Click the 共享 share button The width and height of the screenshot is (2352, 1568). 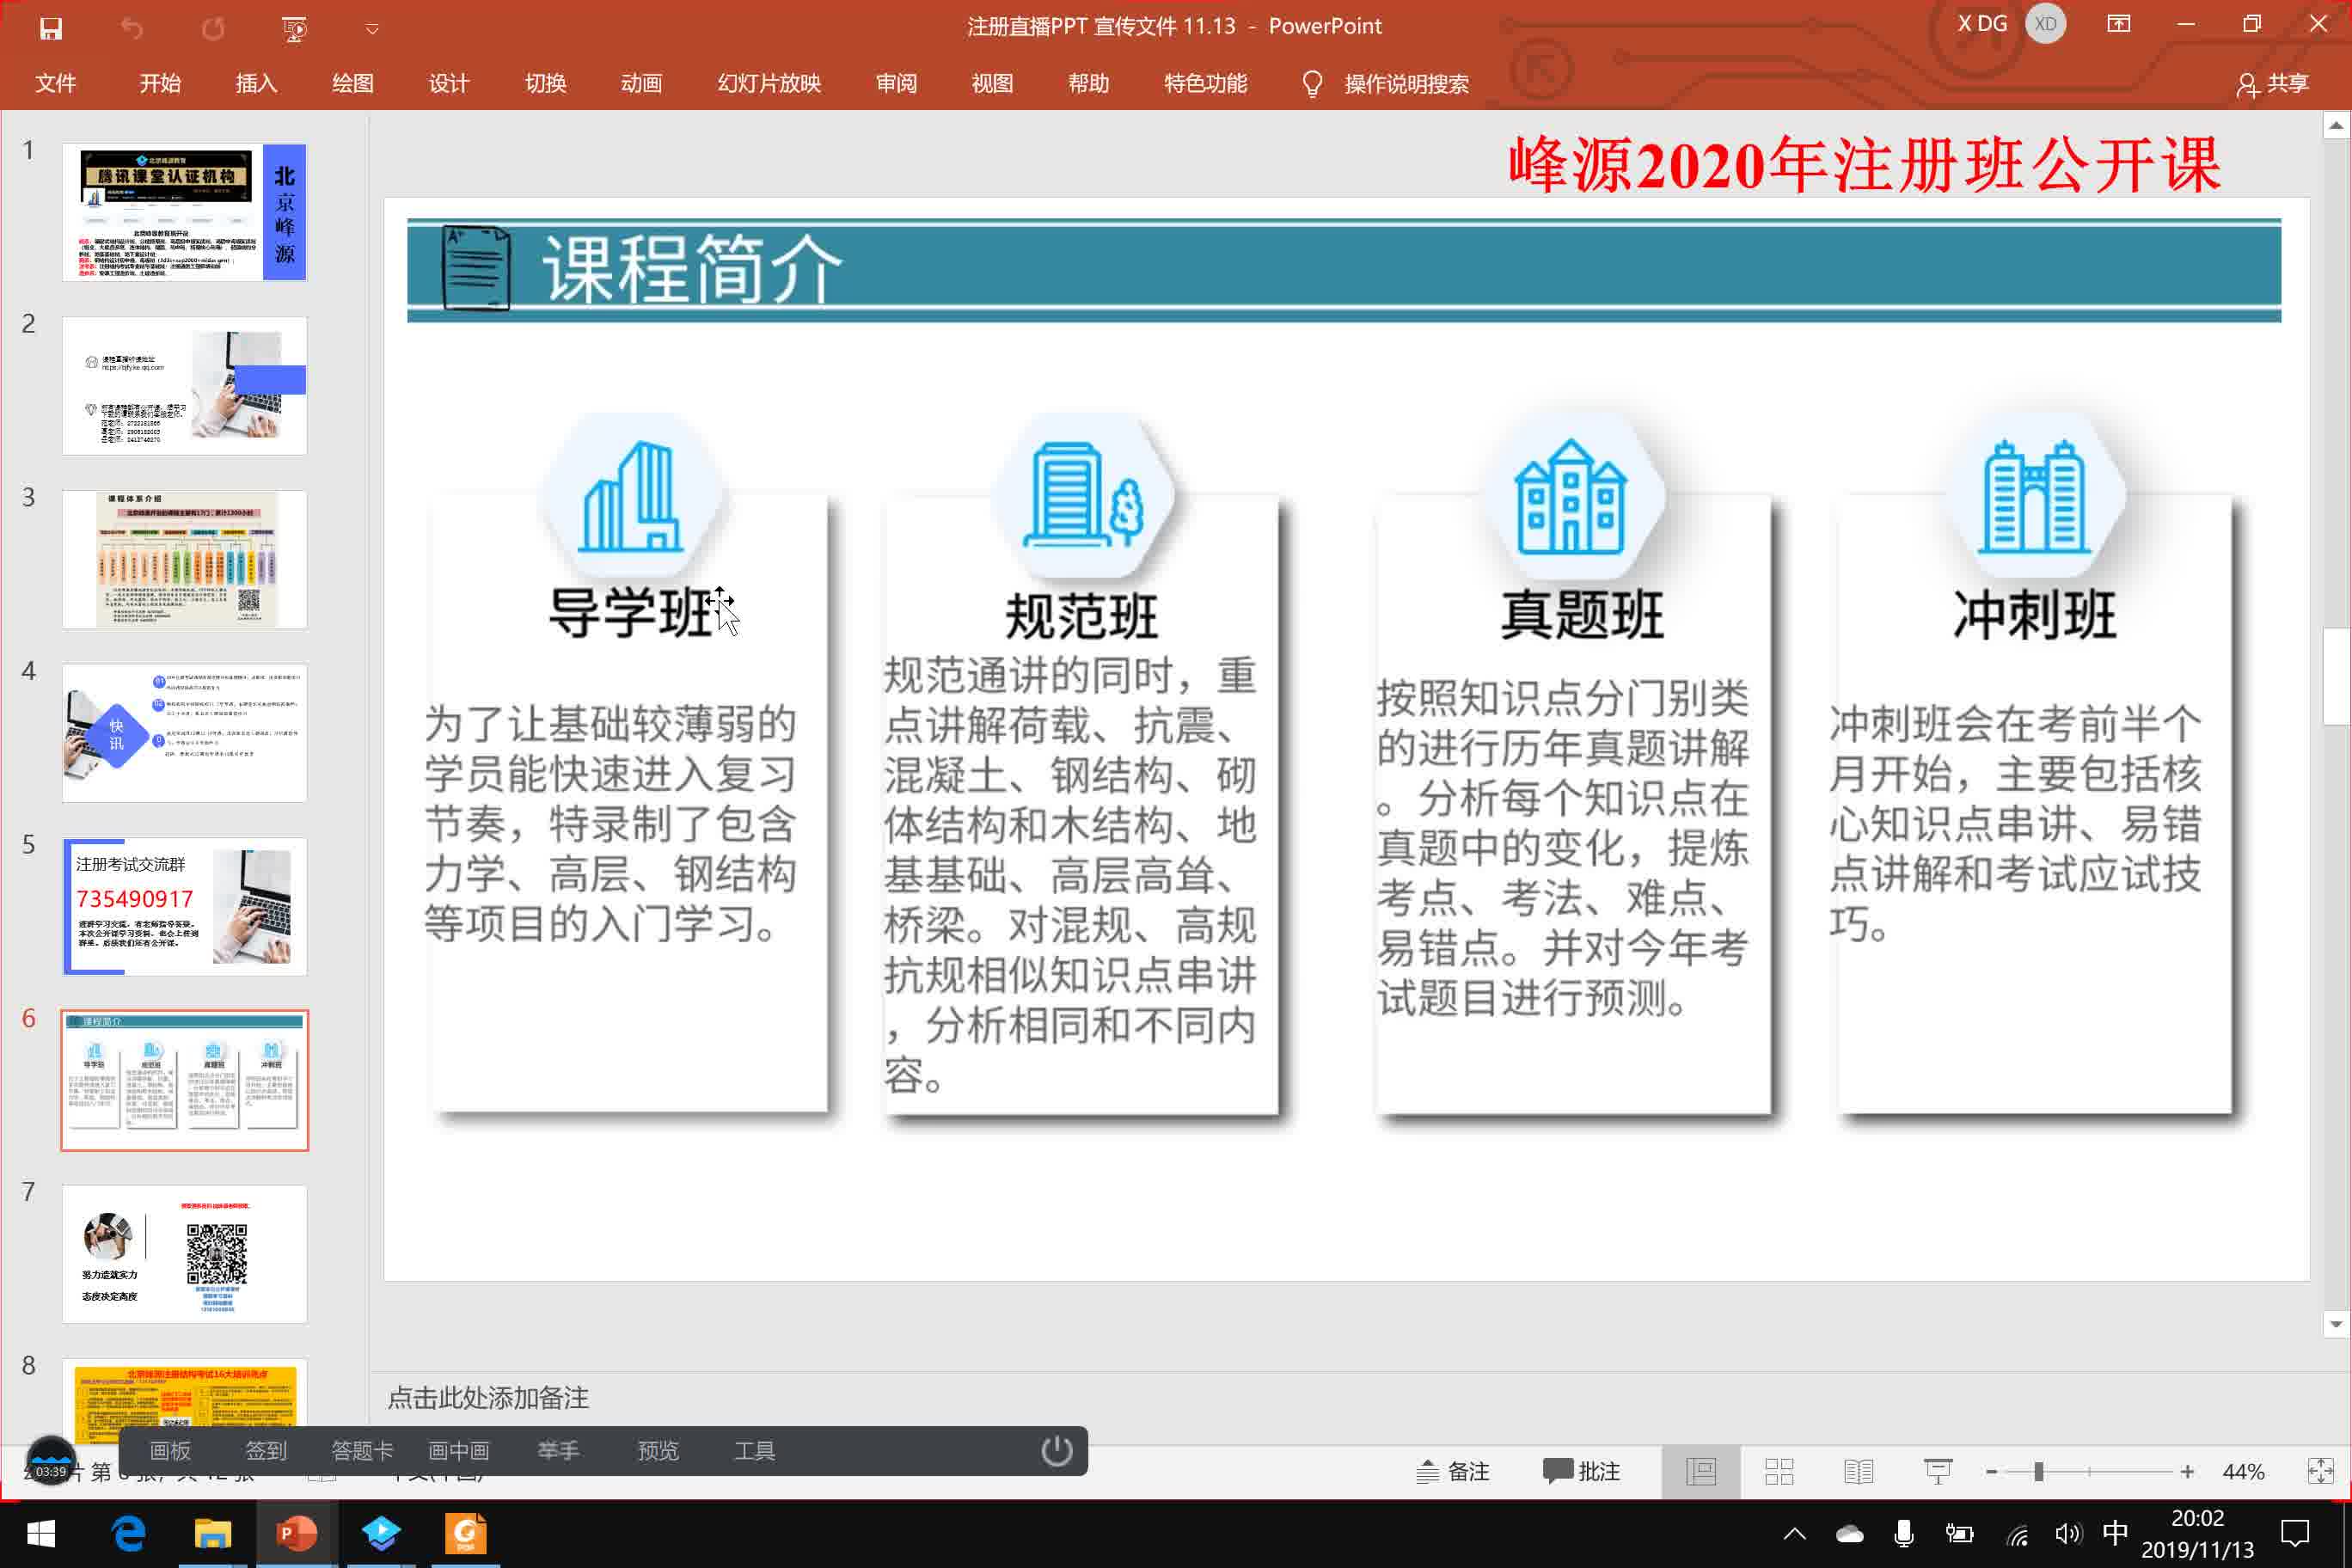(x=2274, y=84)
